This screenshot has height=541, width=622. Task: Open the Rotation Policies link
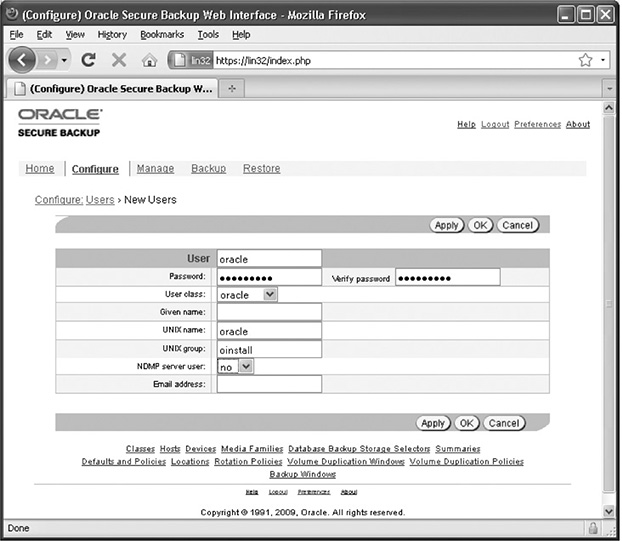point(248,462)
